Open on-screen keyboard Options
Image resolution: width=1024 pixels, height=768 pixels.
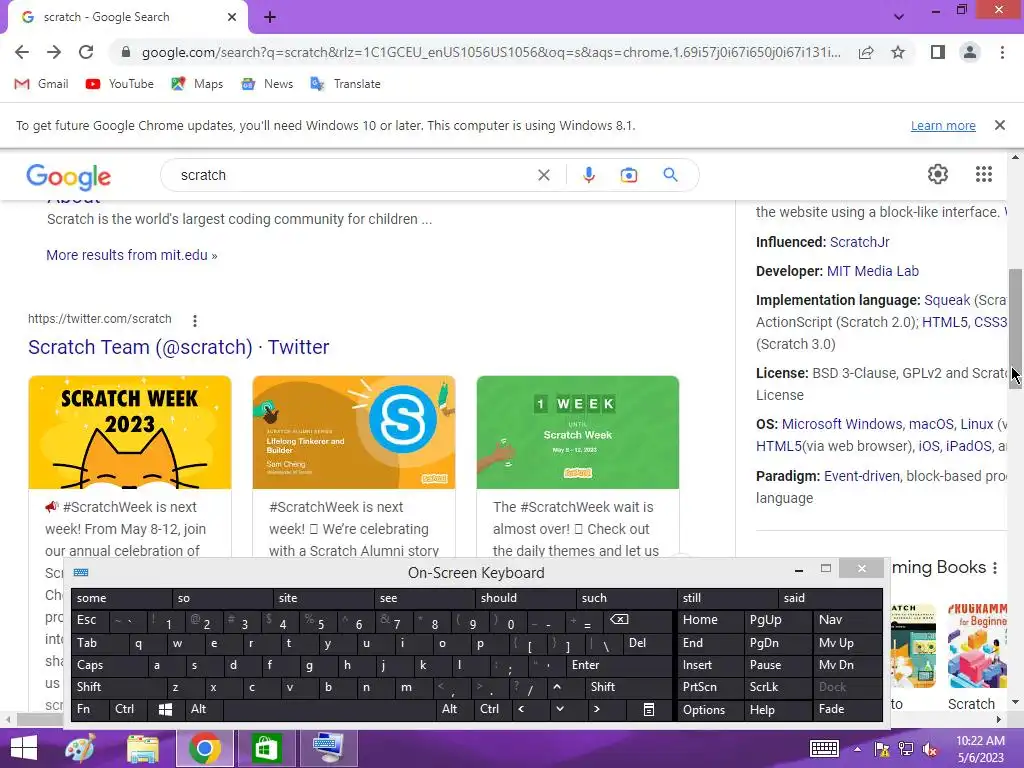pyautogui.click(x=711, y=710)
